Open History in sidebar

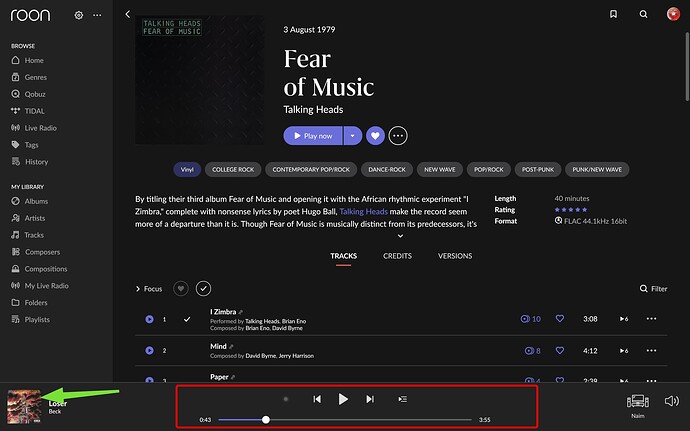pyautogui.click(x=30, y=162)
